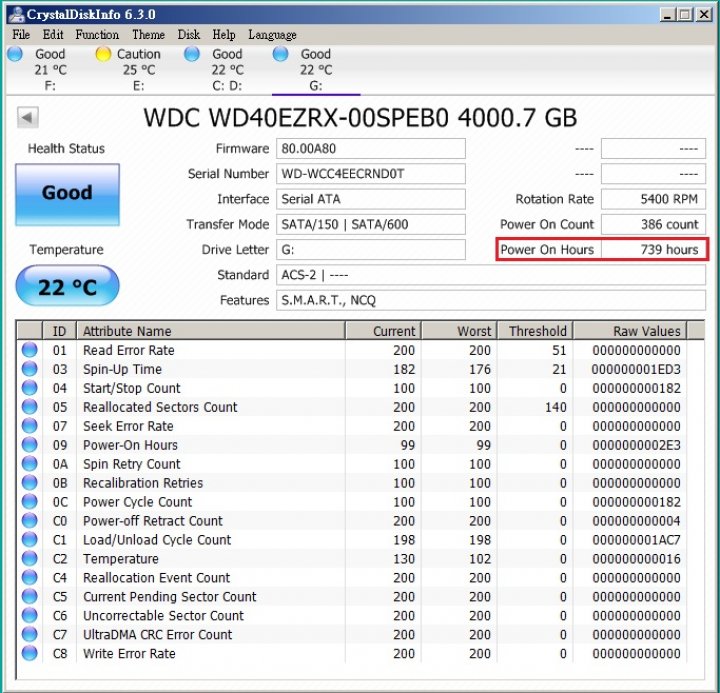Click the CrystalDiskInfo title bar app icon
This screenshot has height=693, width=720.
tap(16, 14)
